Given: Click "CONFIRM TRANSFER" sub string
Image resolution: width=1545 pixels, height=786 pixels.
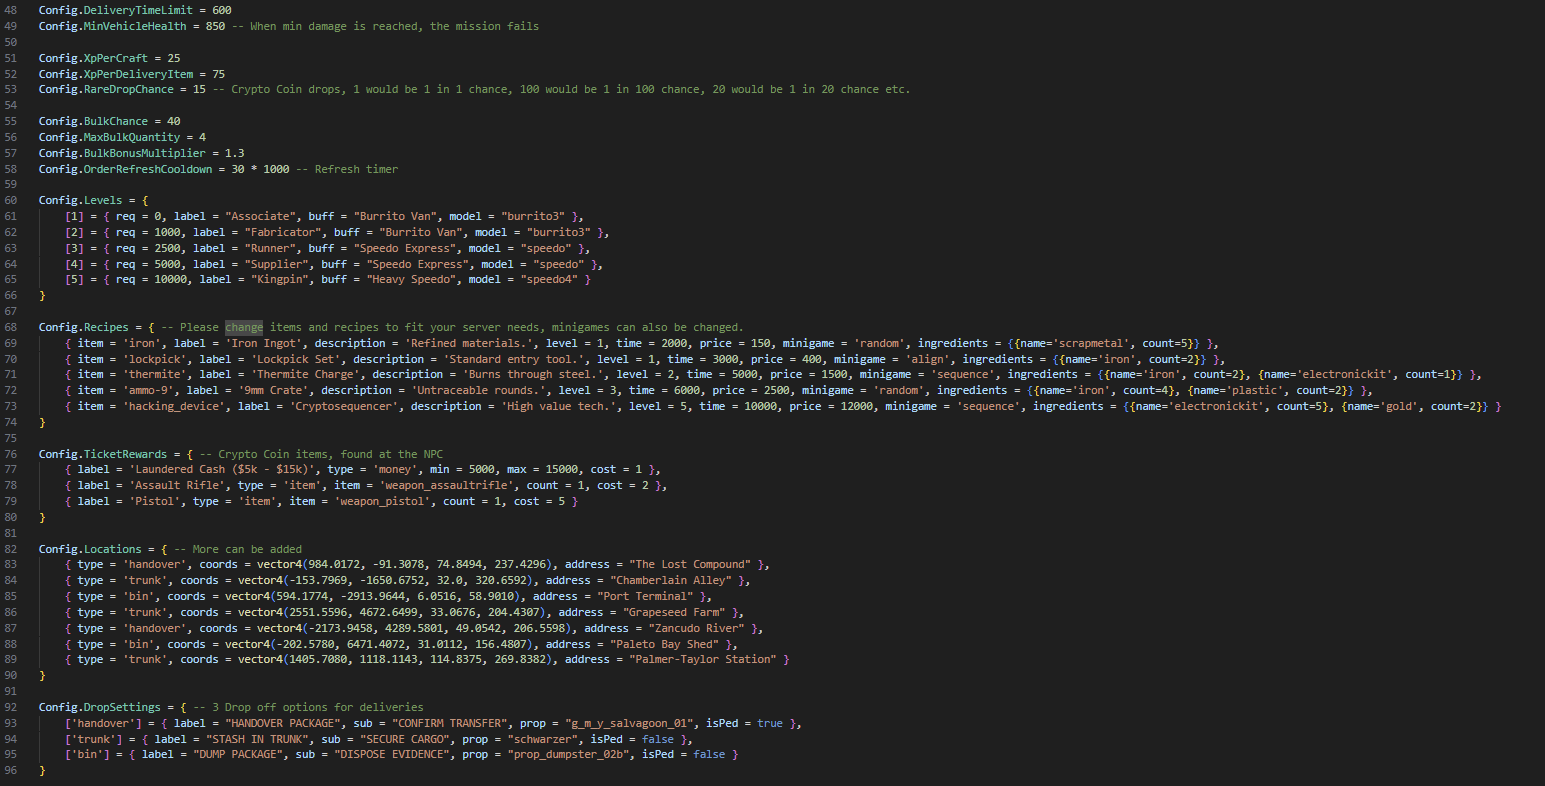Looking at the screenshot, I should click(x=449, y=723).
